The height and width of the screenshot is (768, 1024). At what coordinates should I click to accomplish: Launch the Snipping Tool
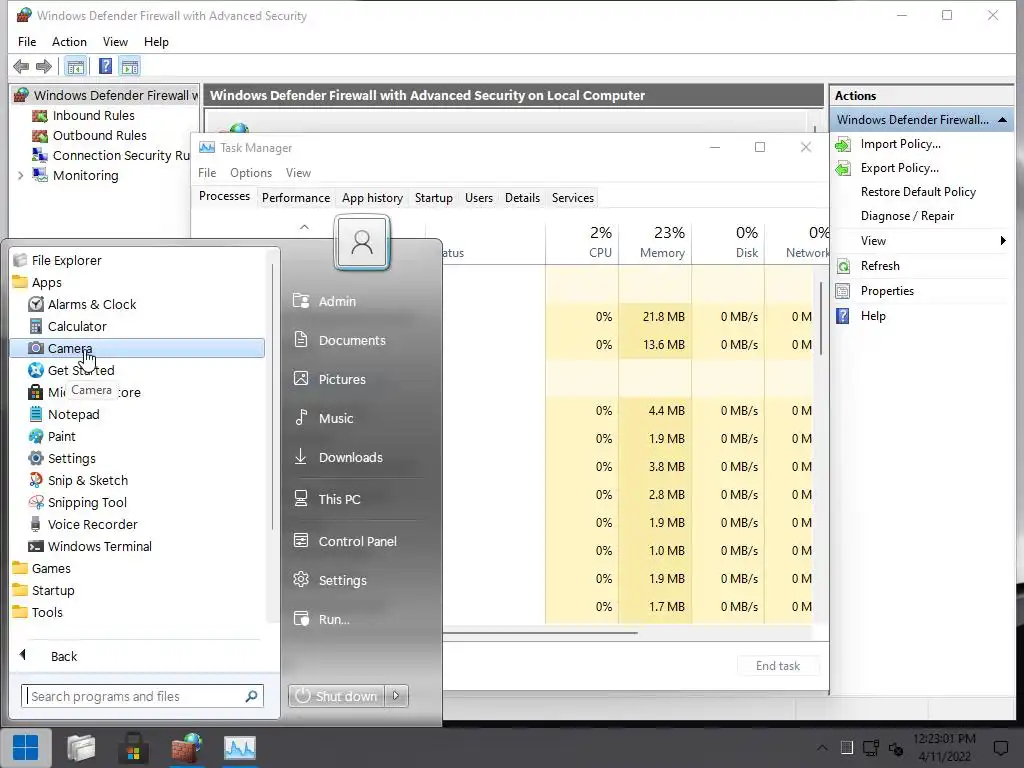(x=87, y=503)
